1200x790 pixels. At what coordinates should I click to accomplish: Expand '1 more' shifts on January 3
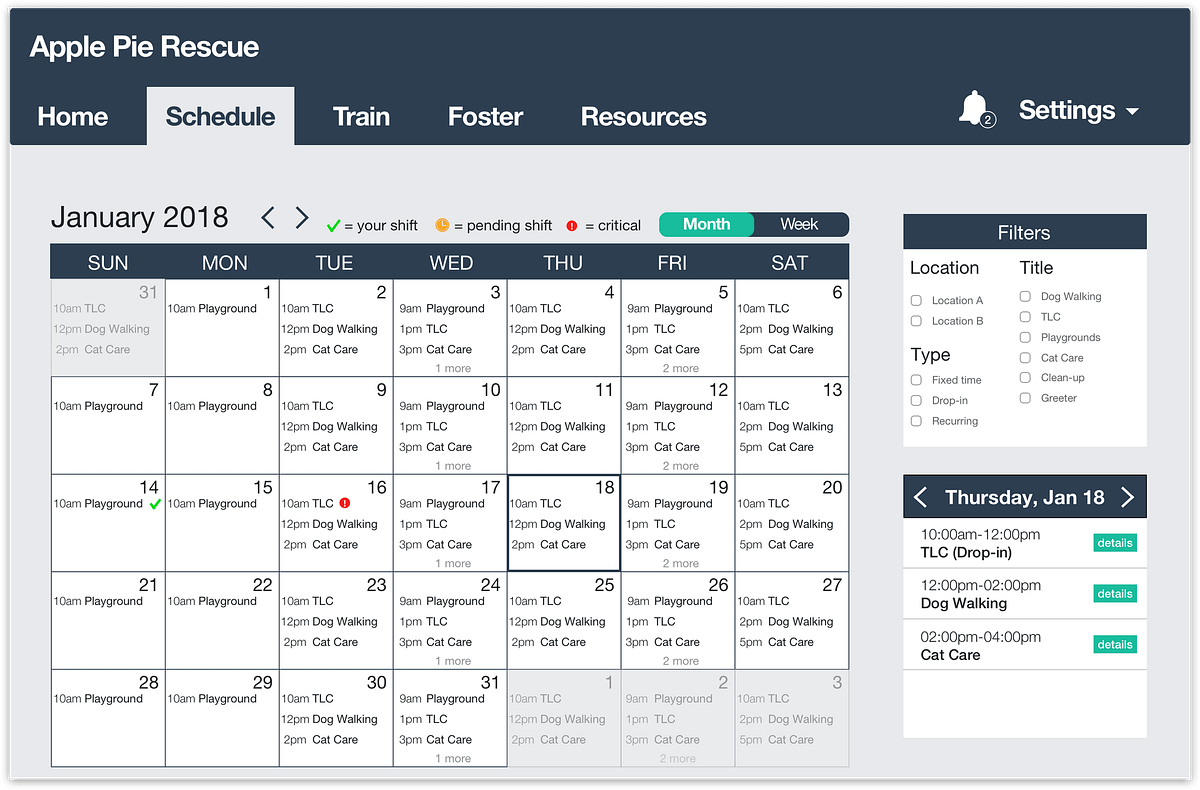pyautogui.click(x=452, y=368)
